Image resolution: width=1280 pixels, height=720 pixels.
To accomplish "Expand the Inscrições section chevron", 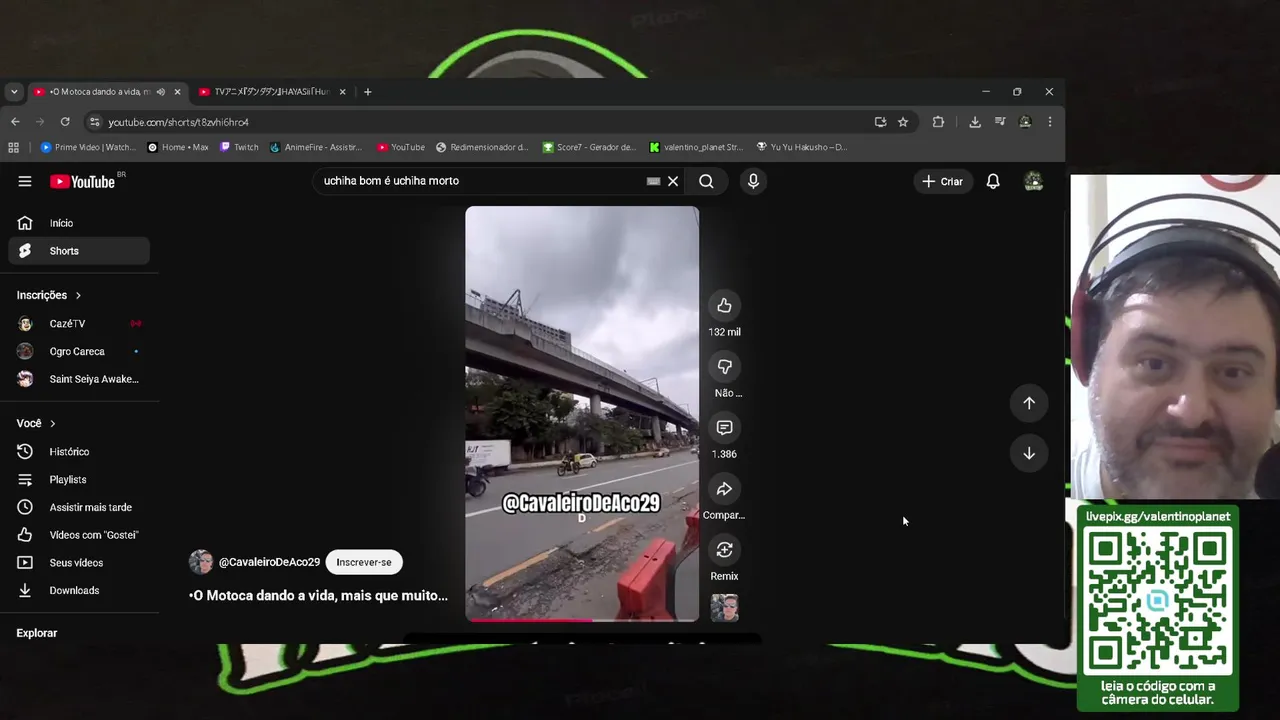I will [78, 295].
